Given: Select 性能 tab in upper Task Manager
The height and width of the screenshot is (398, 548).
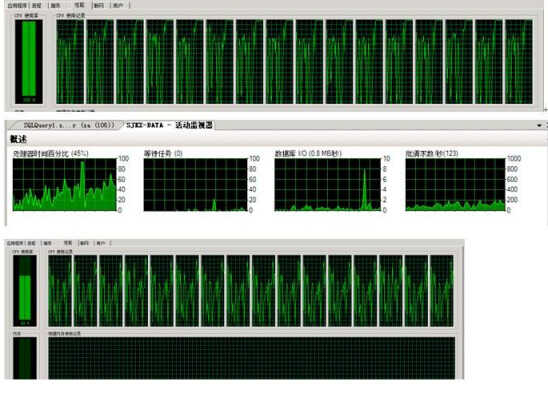Looking at the screenshot, I should click(x=79, y=5).
